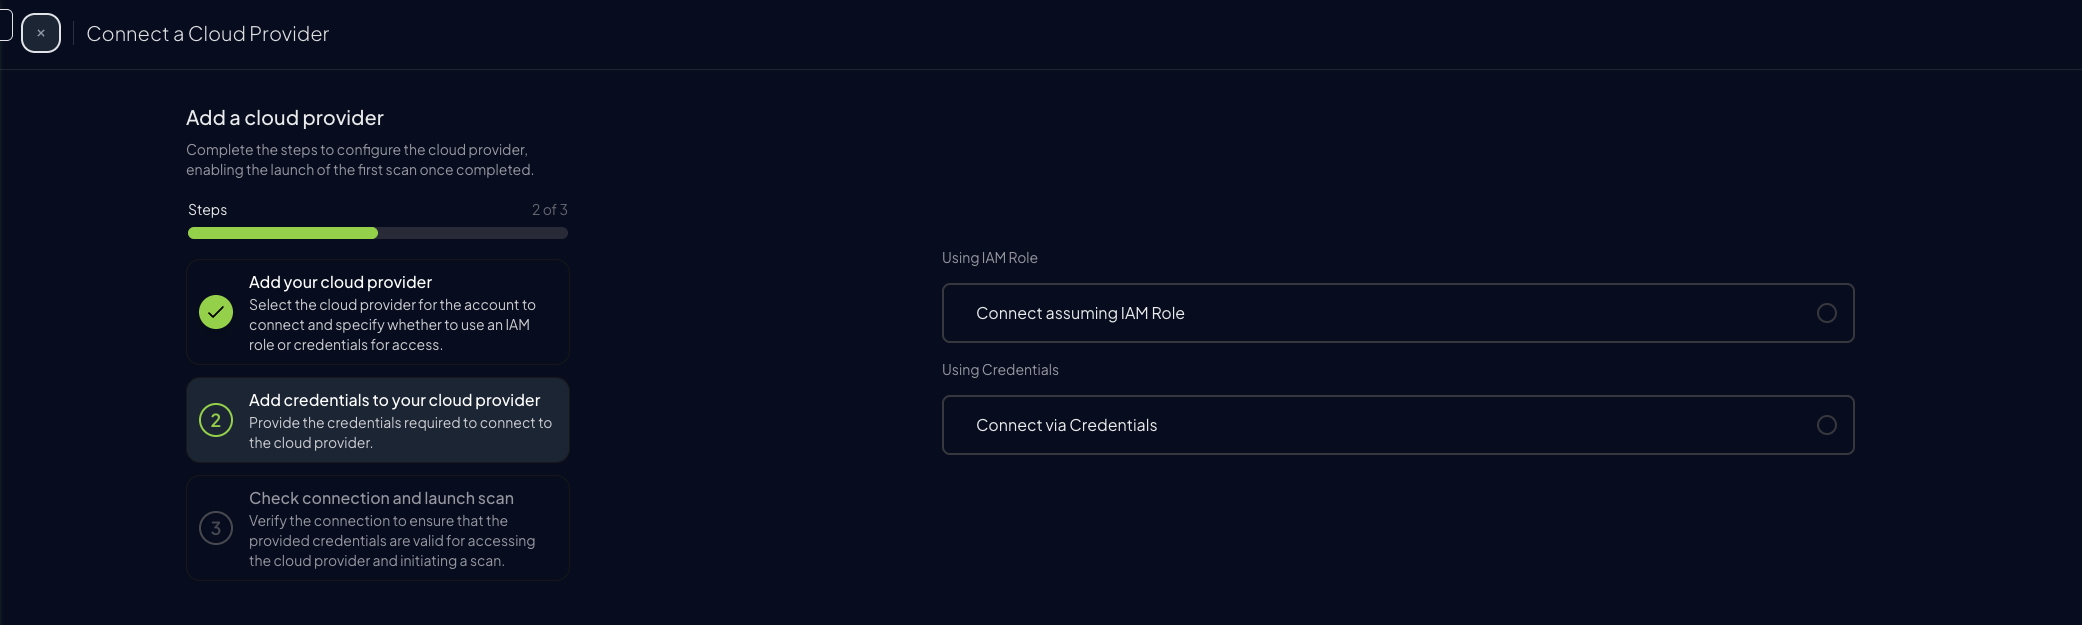Image resolution: width=2082 pixels, height=625 pixels.
Task: Open the Check connection and launch scan step
Action: [377, 528]
